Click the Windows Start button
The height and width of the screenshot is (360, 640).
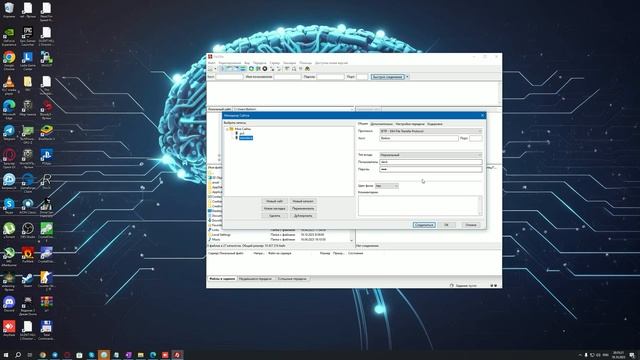(x=6, y=355)
